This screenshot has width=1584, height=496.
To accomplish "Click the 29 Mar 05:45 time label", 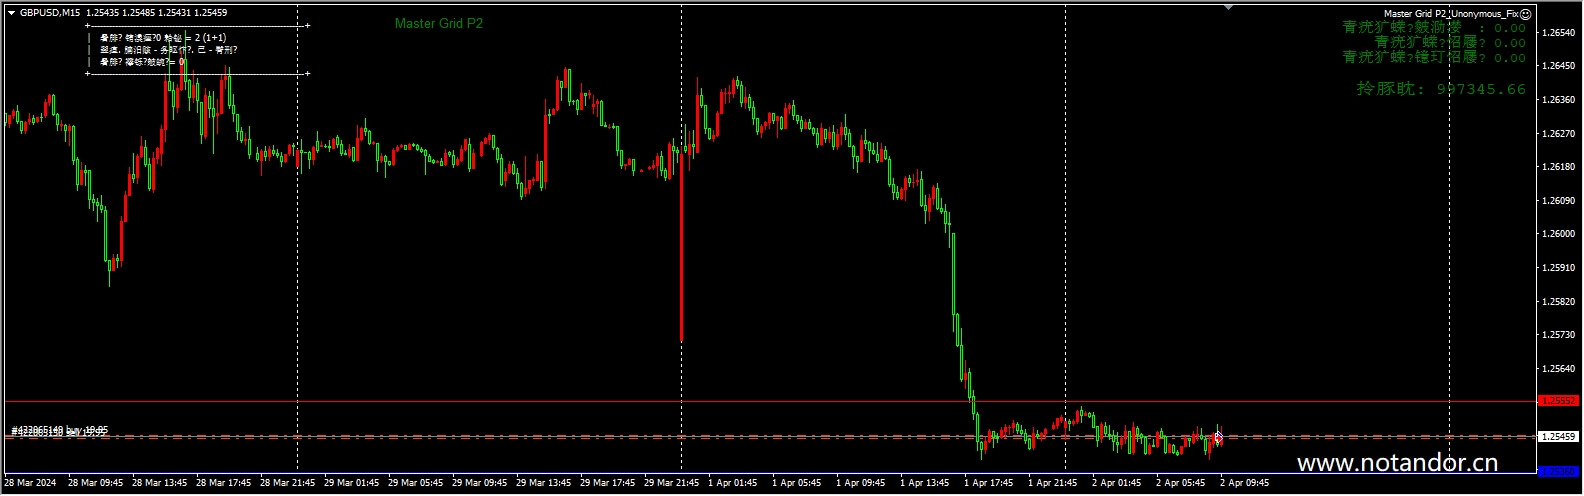I will coord(416,483).
